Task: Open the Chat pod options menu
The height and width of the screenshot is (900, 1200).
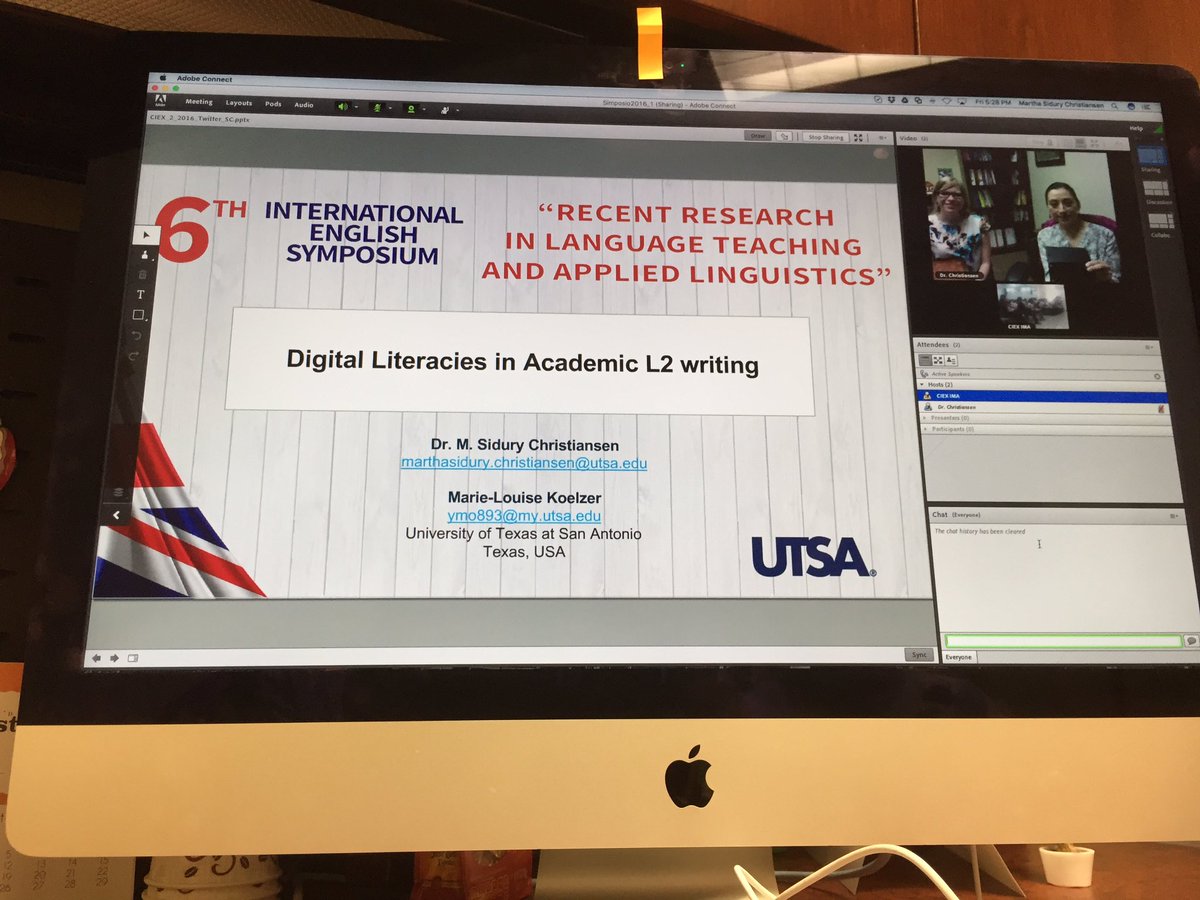Action: [x=1174, y=516]
